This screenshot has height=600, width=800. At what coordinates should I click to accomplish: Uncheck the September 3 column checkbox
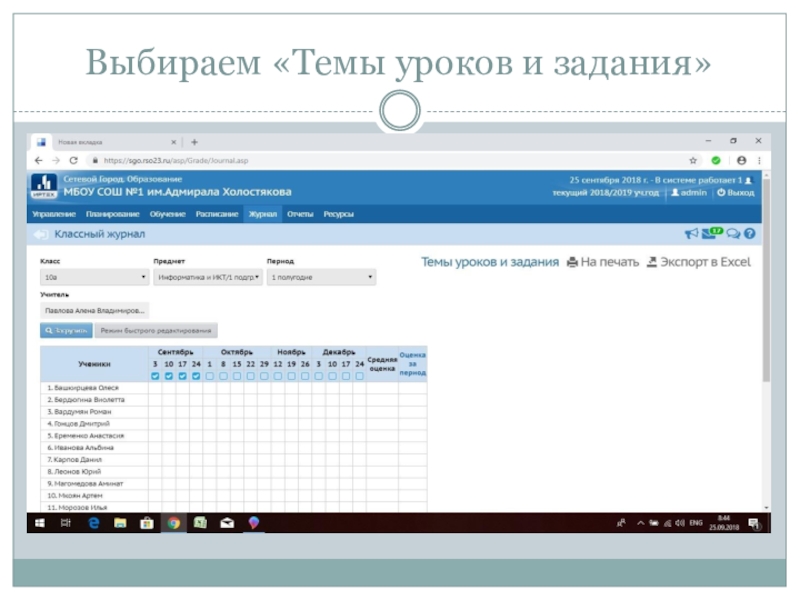pos(154,377)
